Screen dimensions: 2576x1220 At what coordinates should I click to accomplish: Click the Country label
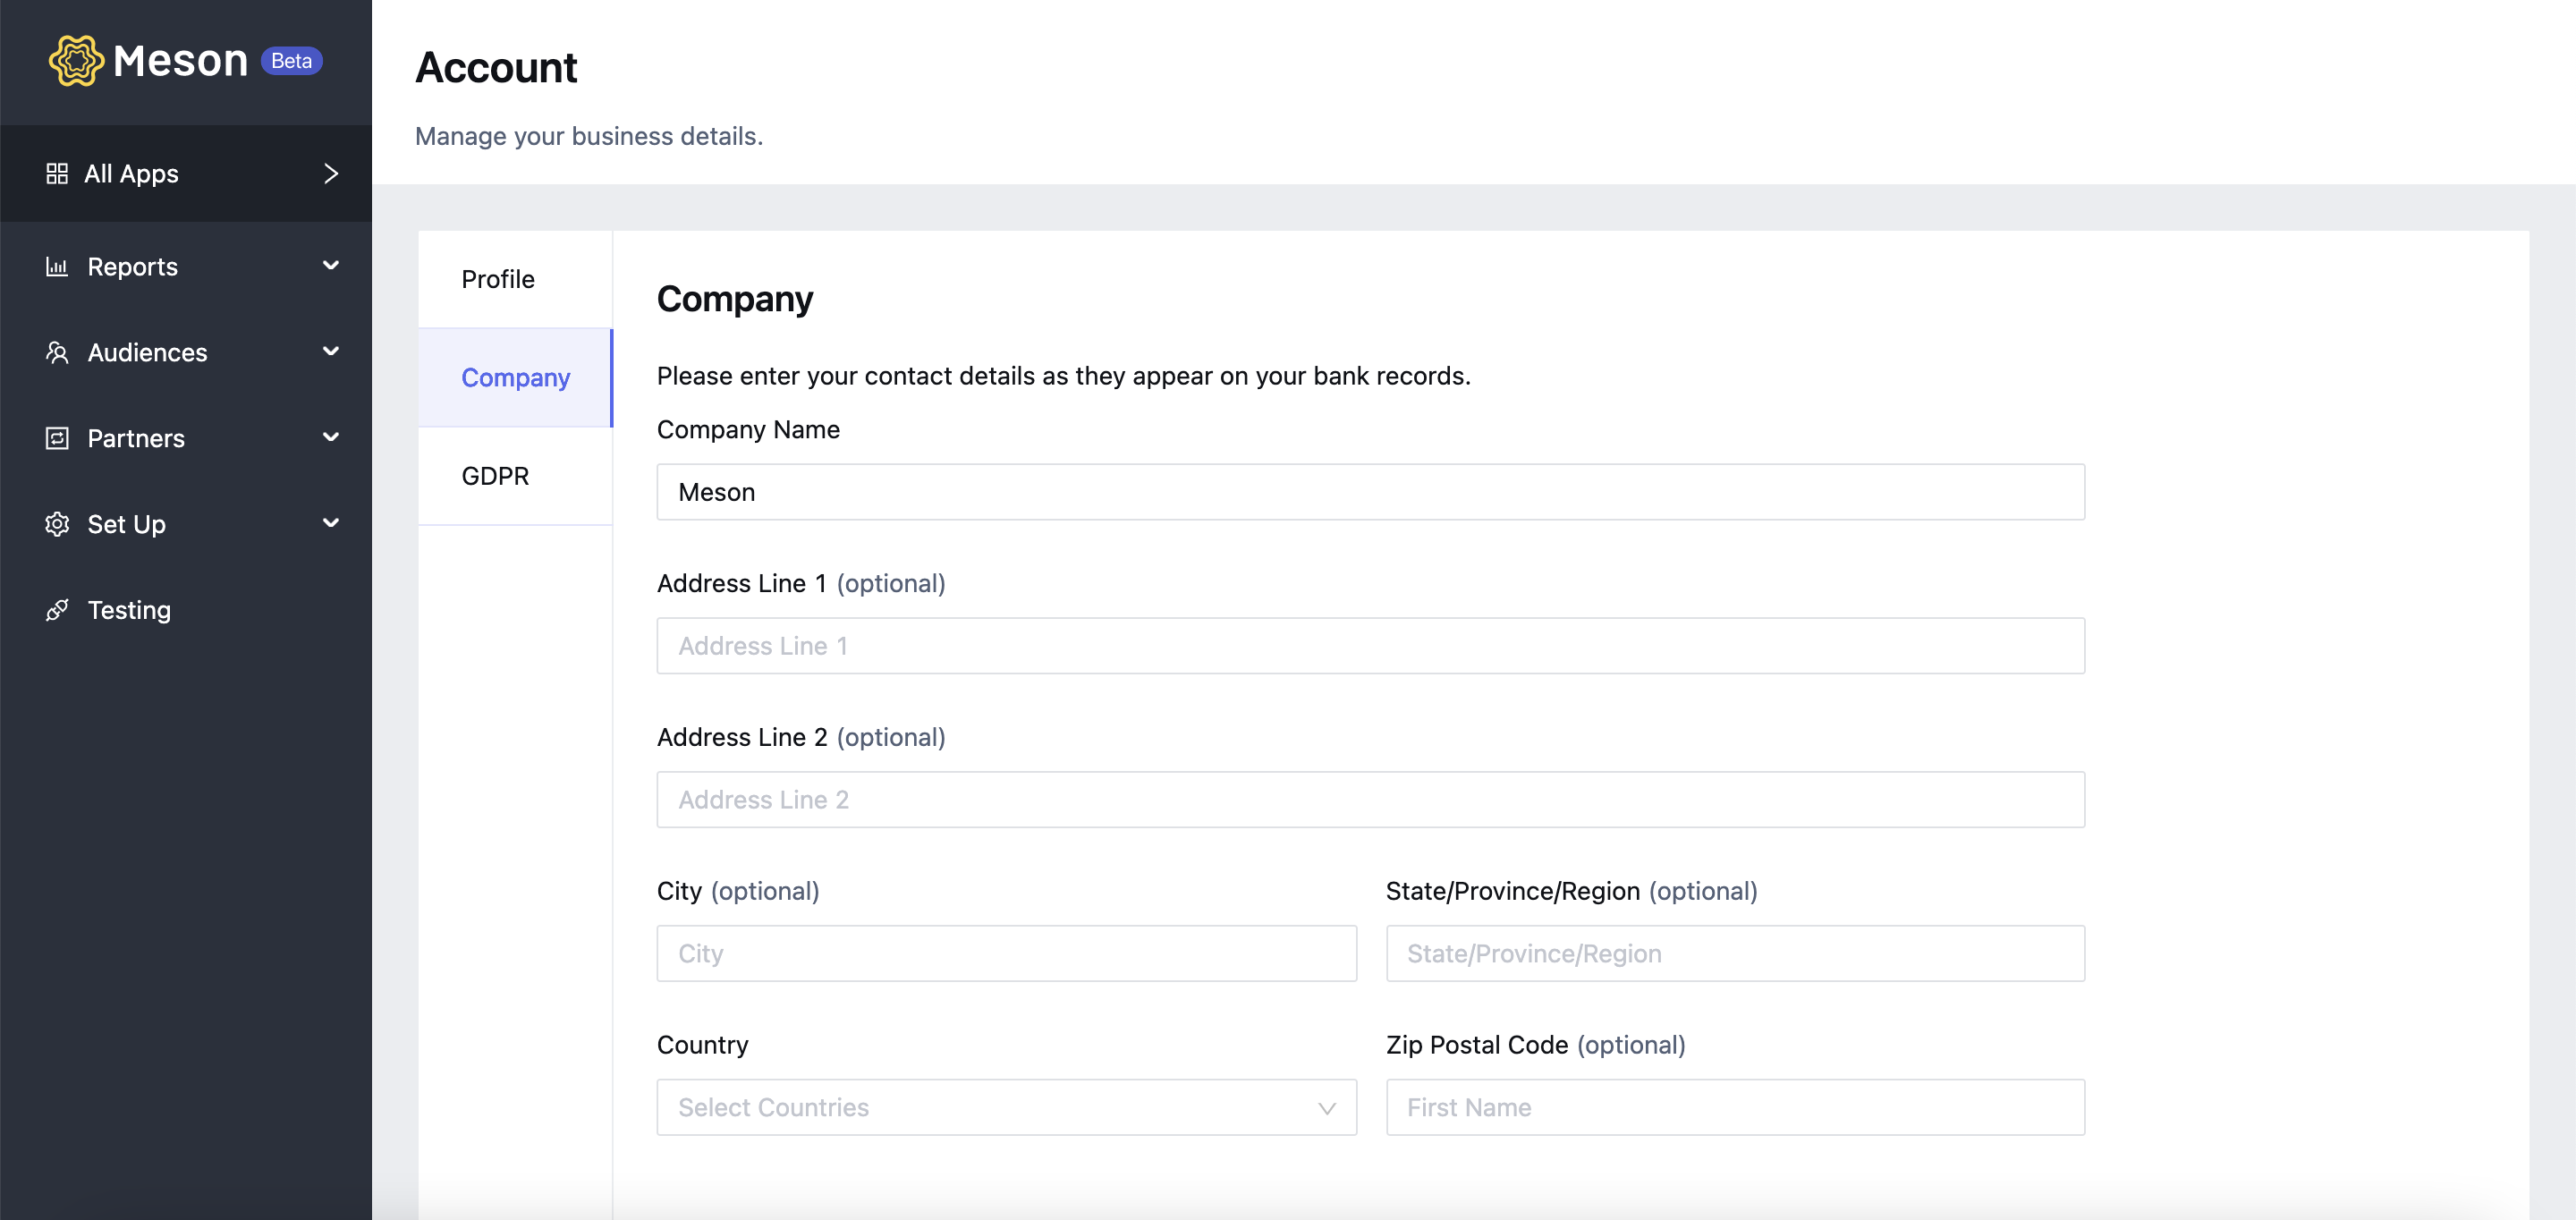tap(702, 1045)
